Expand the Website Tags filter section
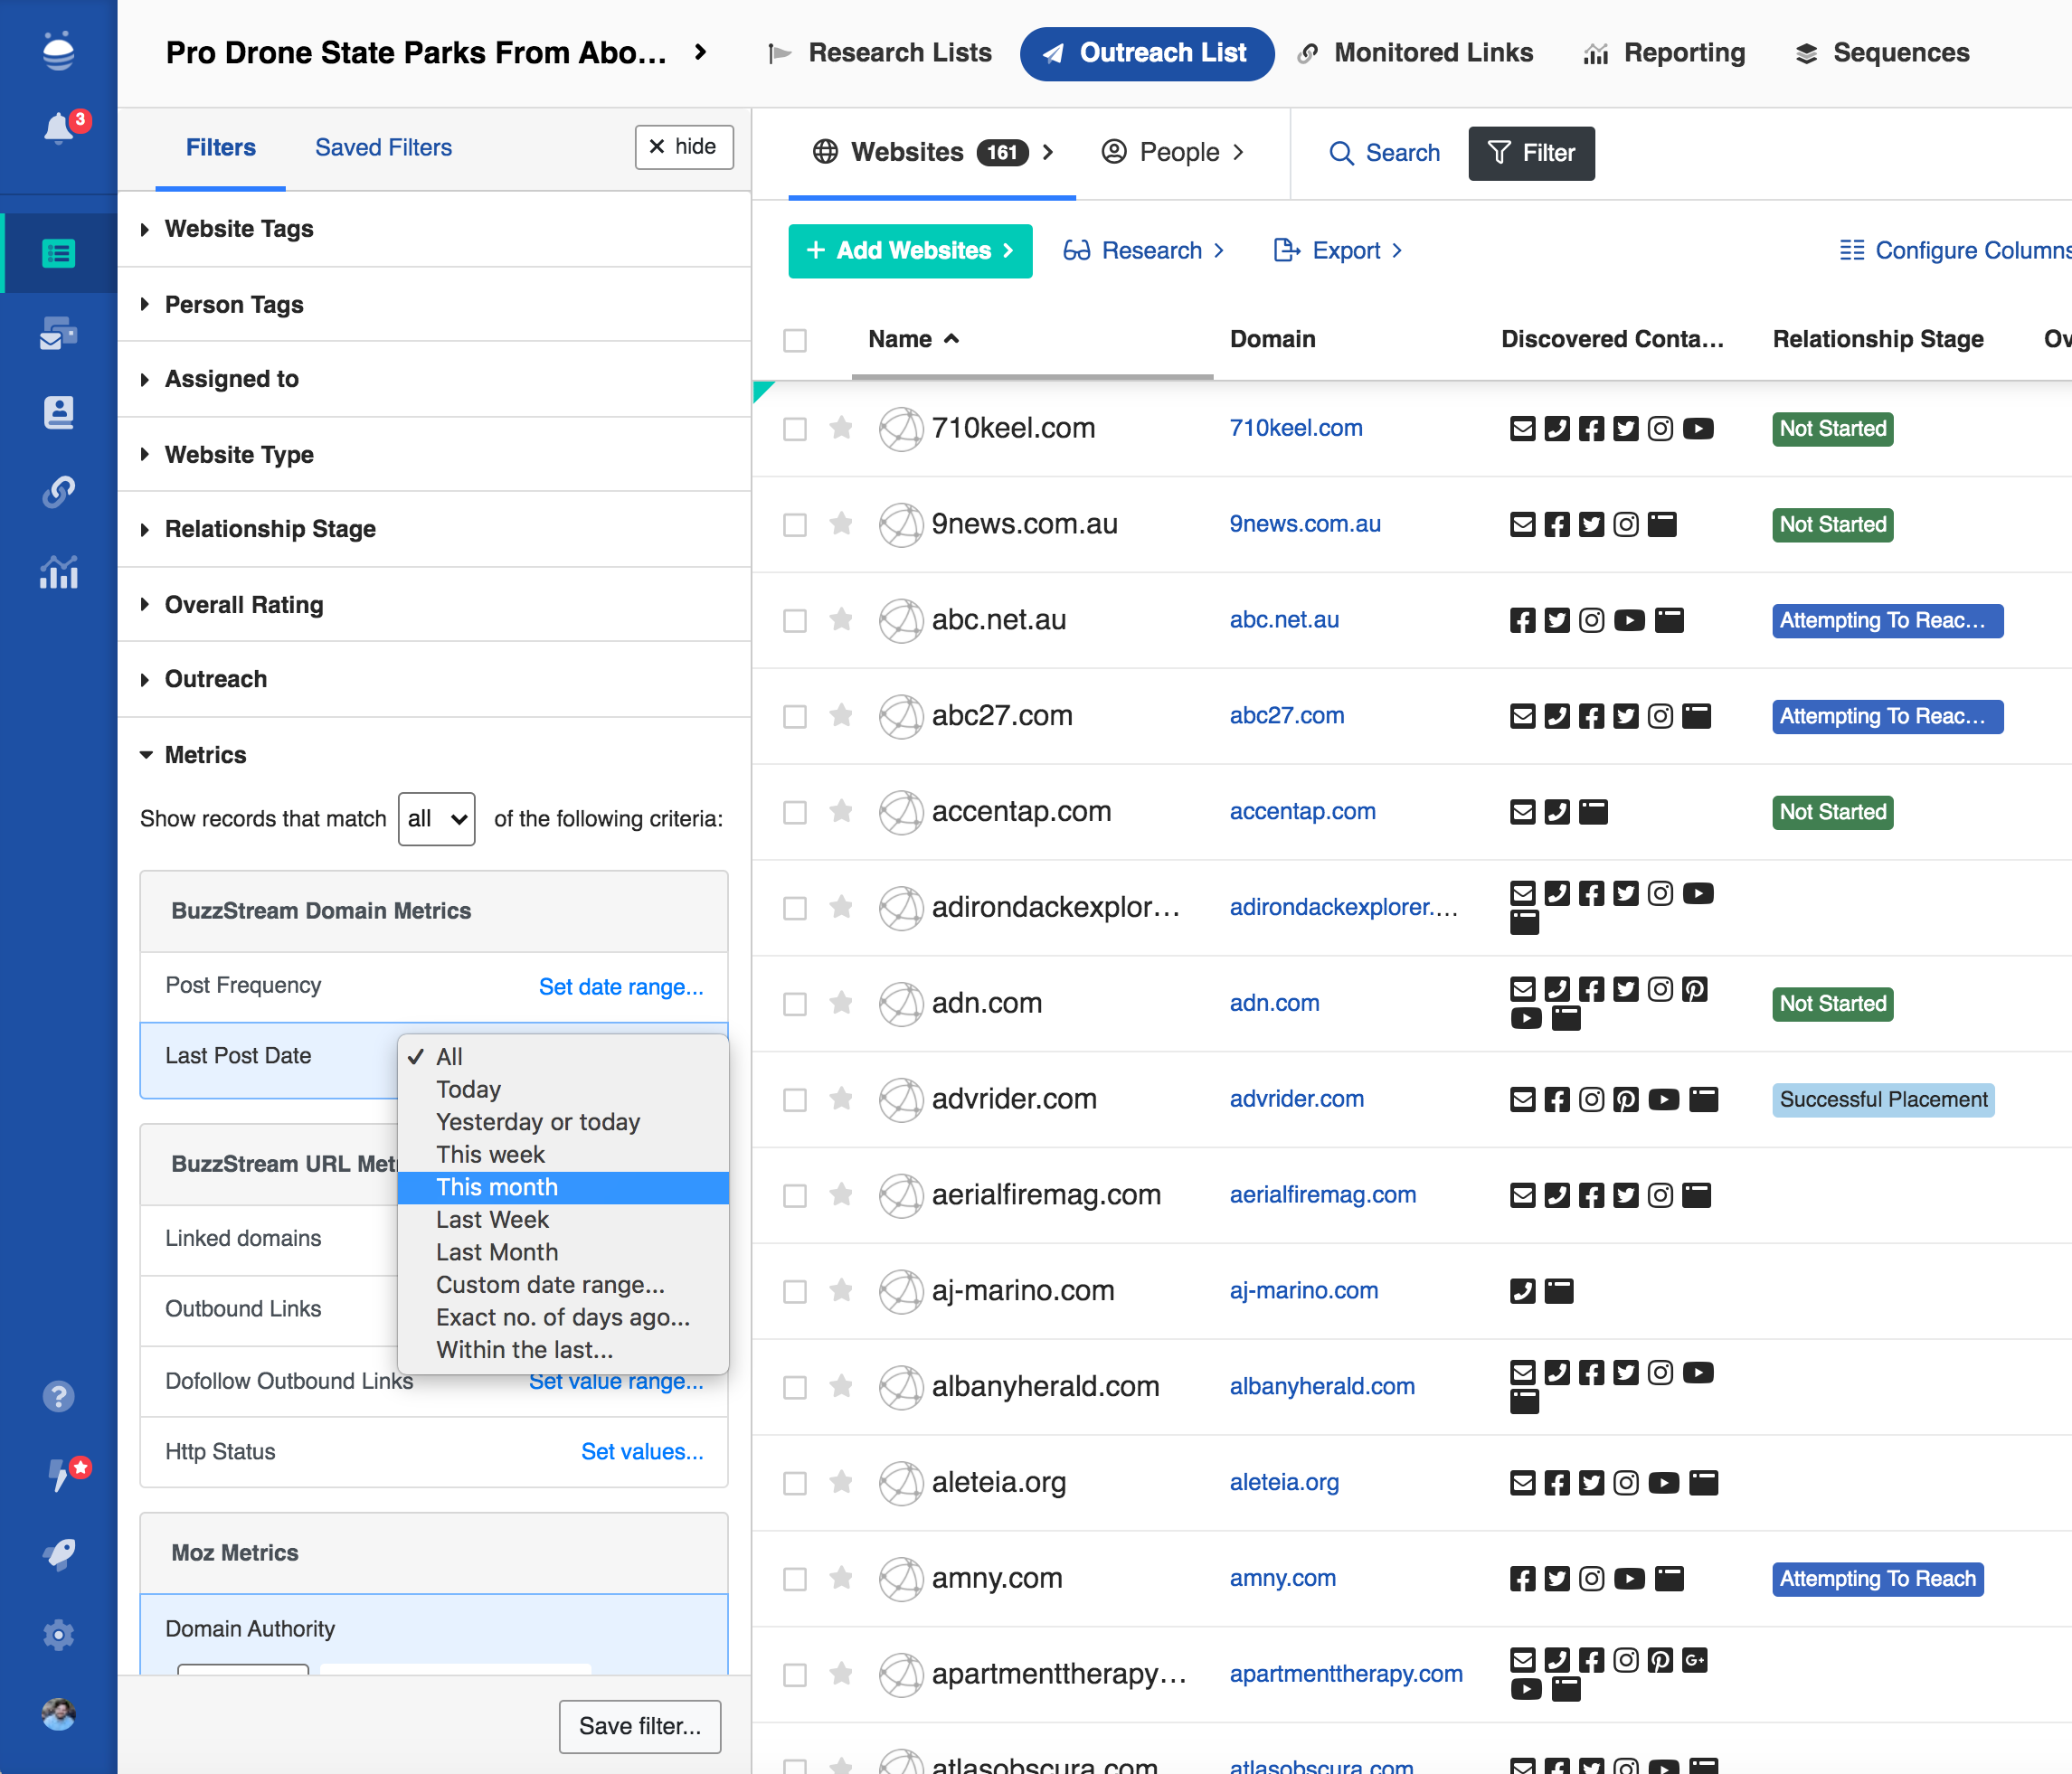The width and height of the screenshot is (2072, 1774). [238, 229]
